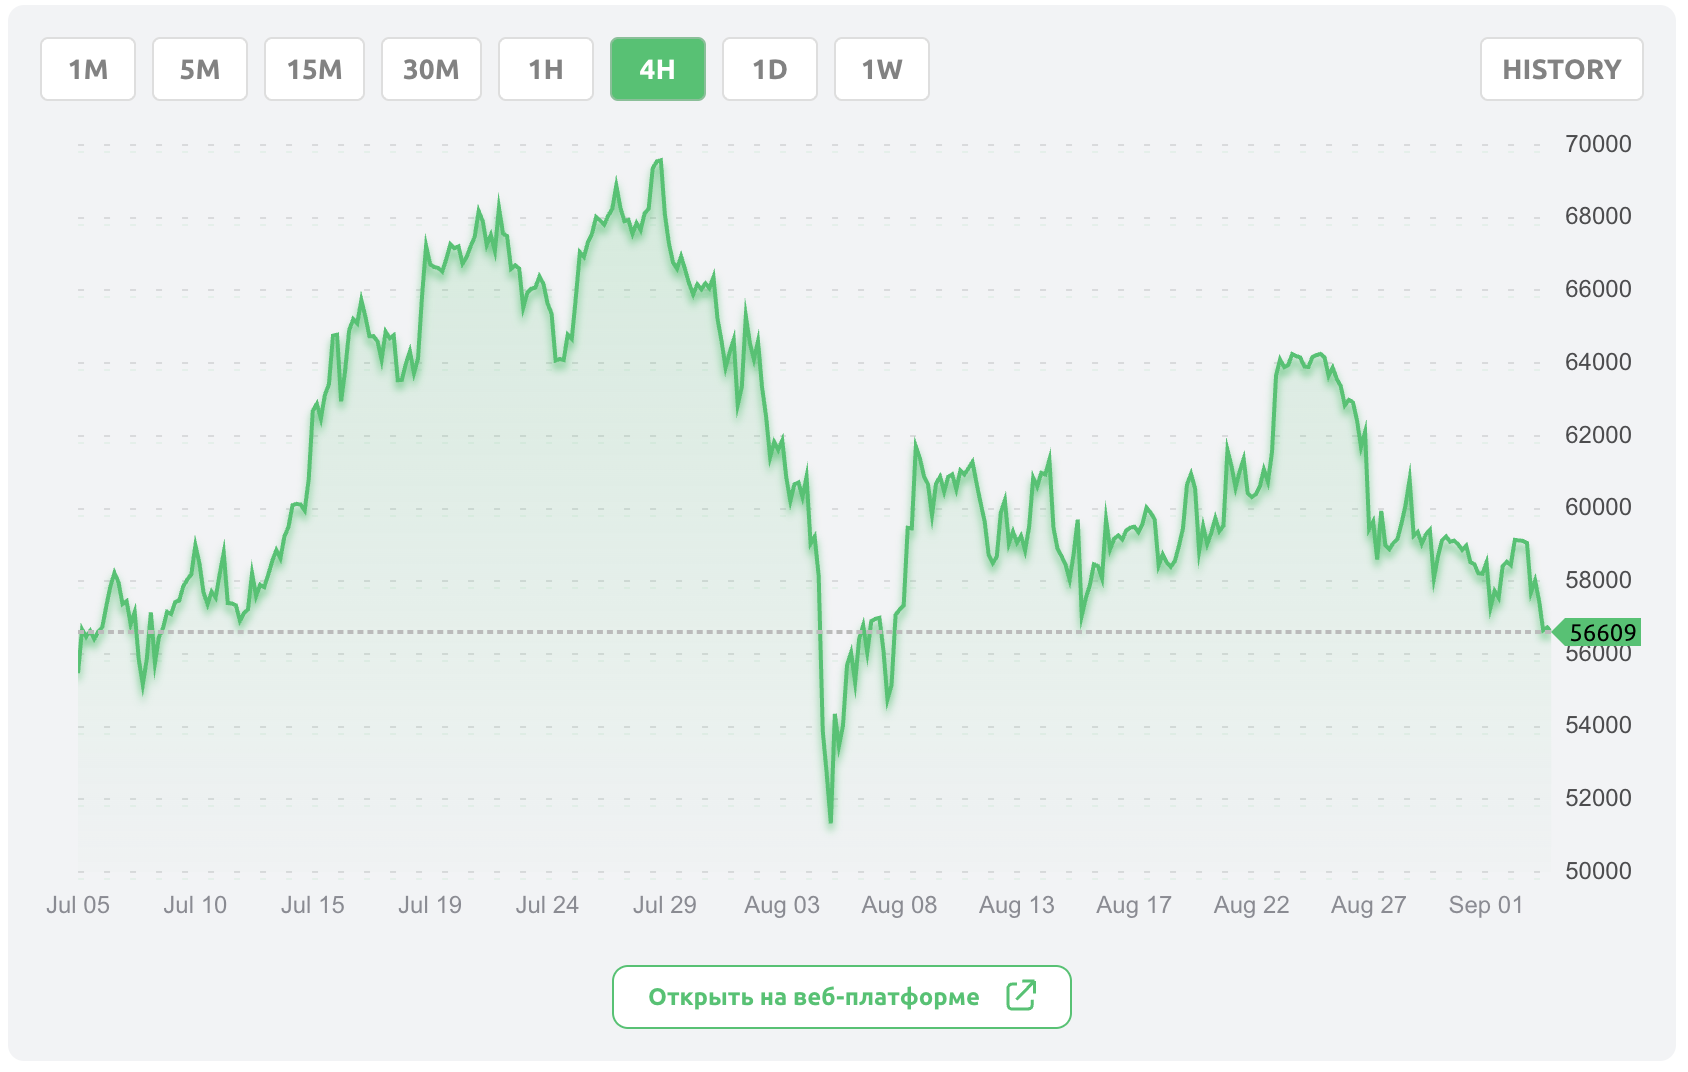1688x1072 pixels.
Task: Click the Sep 01 date label
Action: 1485,905
